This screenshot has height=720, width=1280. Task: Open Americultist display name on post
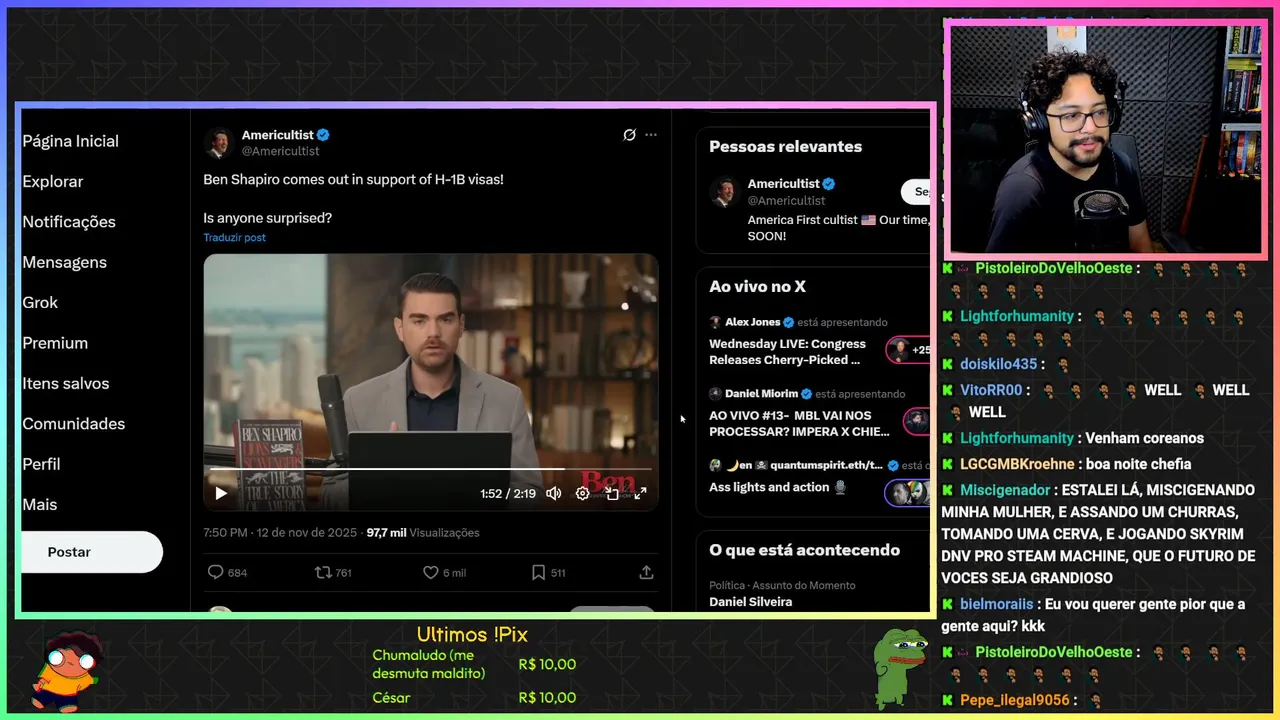[278, 135]
